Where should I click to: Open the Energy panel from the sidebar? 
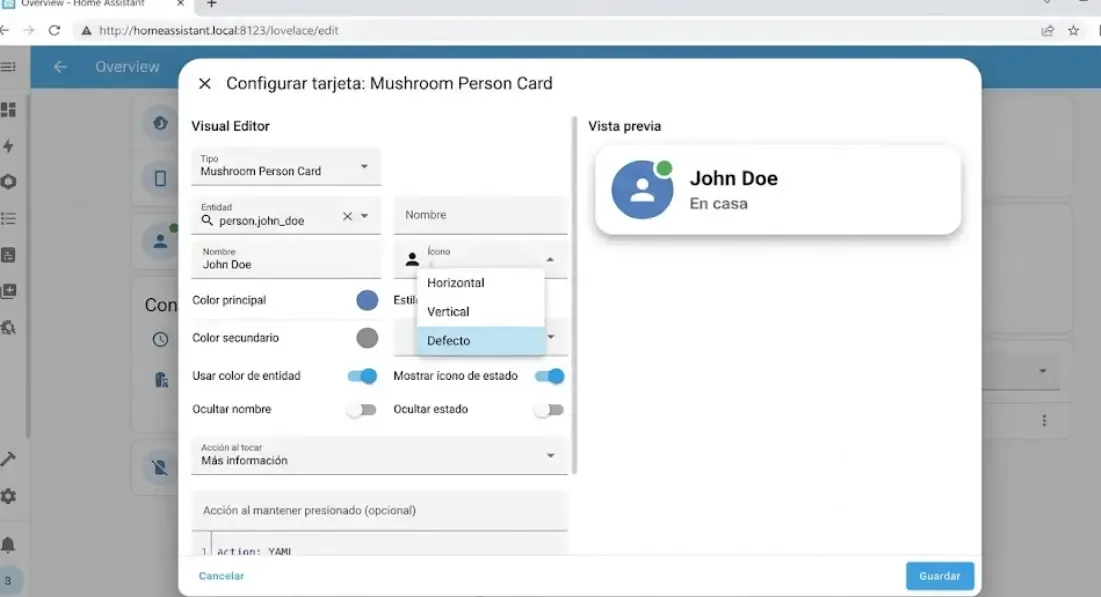[10, 146]
